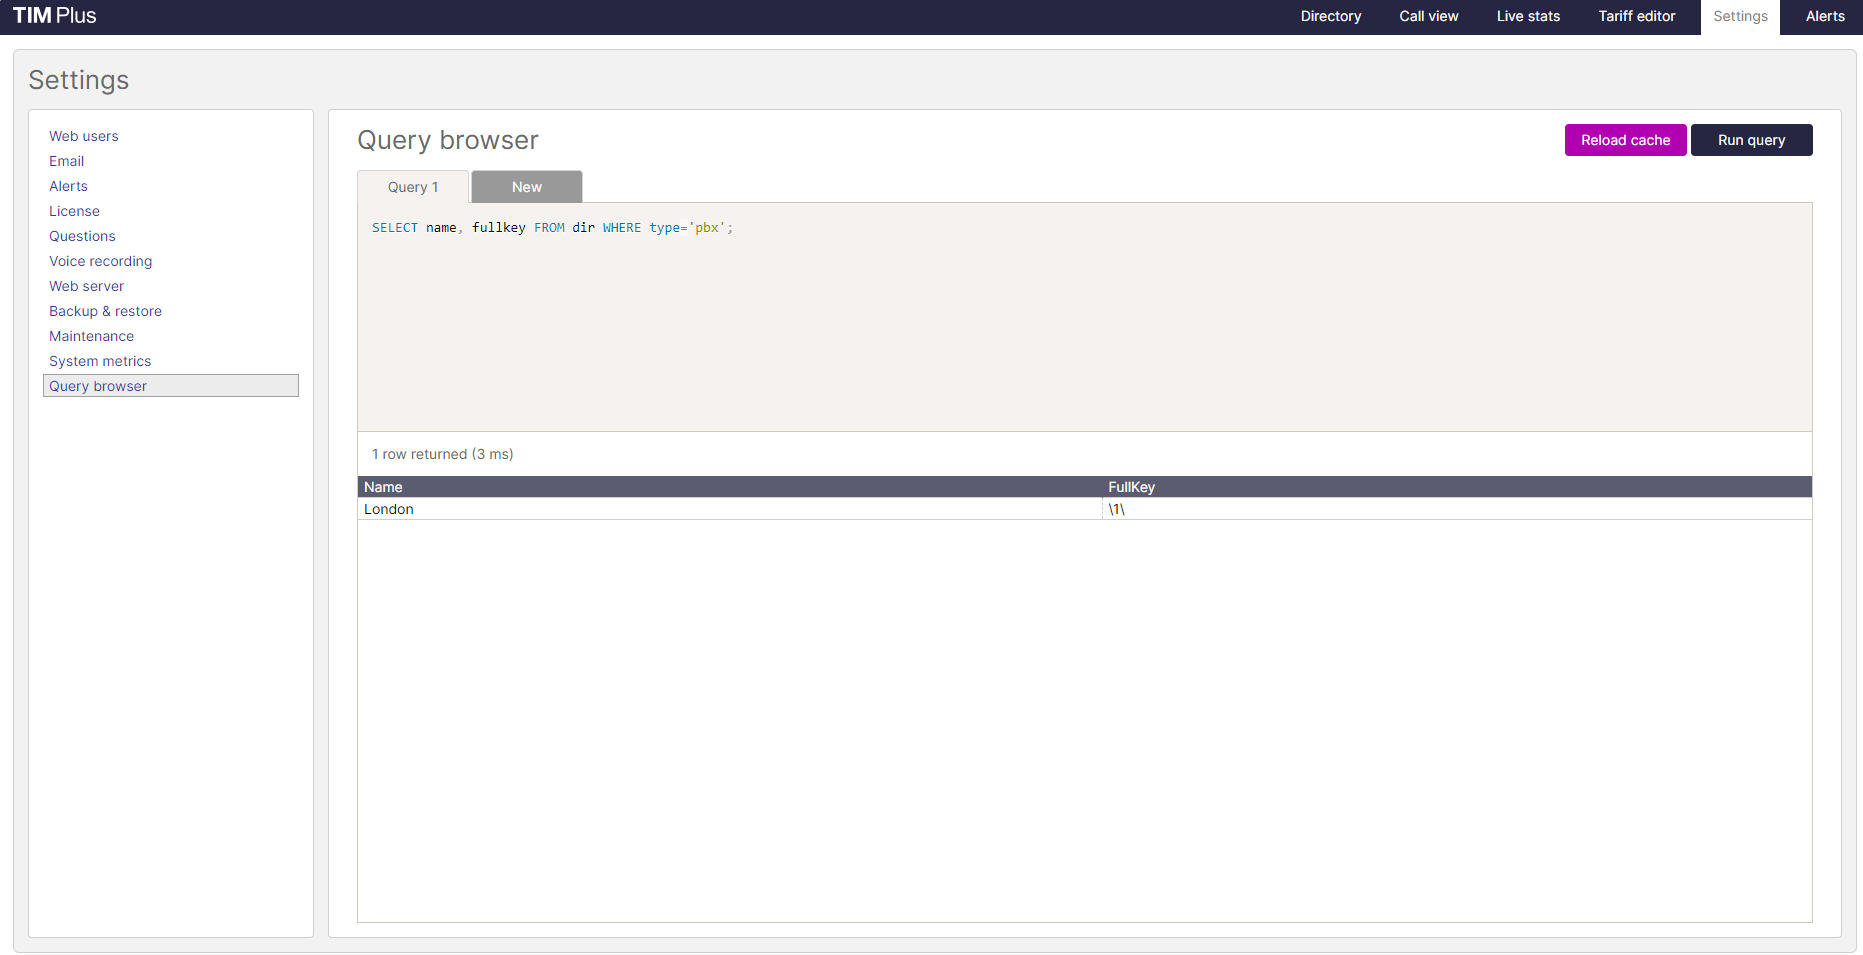Select the Query 1 tab
This screenshot has height=955, width=1863.
(x=413, y=187)
